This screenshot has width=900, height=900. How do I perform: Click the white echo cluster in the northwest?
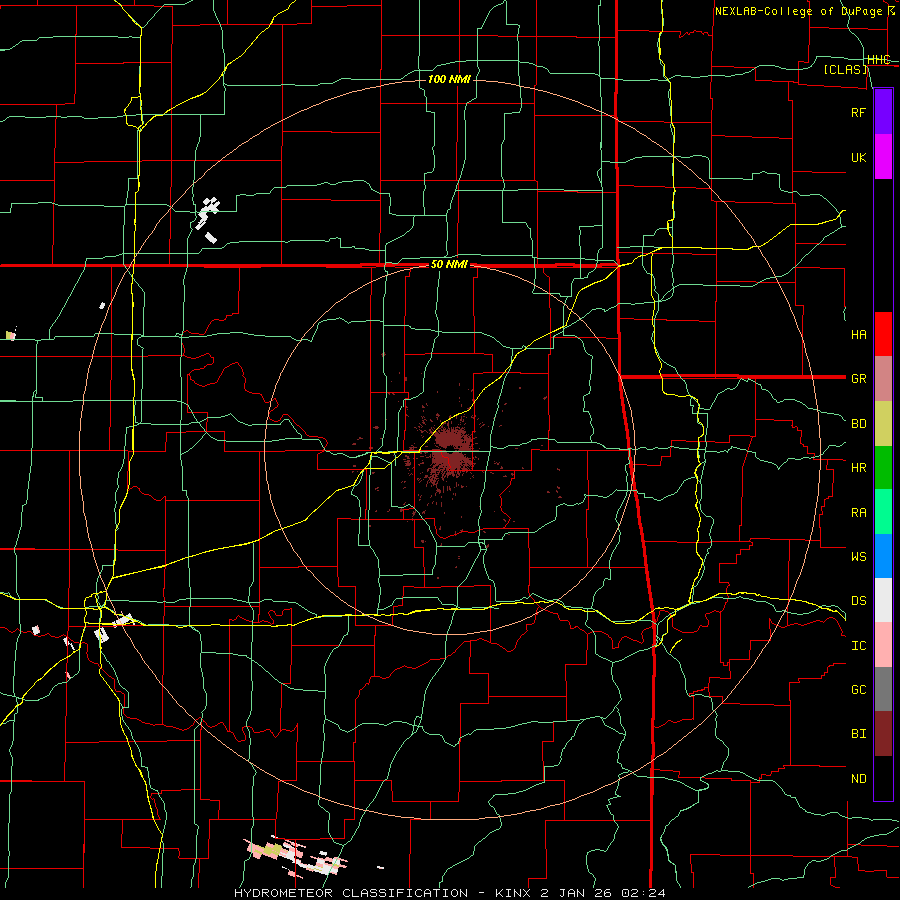click(x=208, y=220)
